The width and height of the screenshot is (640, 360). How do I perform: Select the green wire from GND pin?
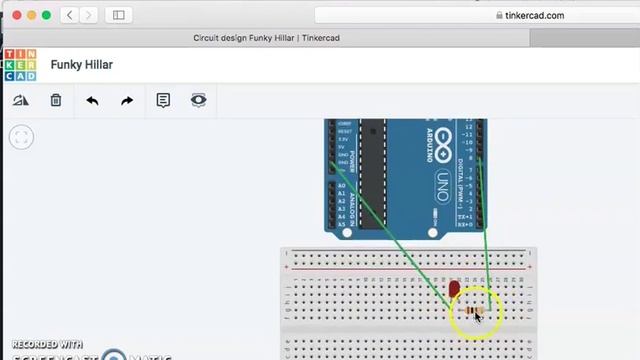point(392,237)
